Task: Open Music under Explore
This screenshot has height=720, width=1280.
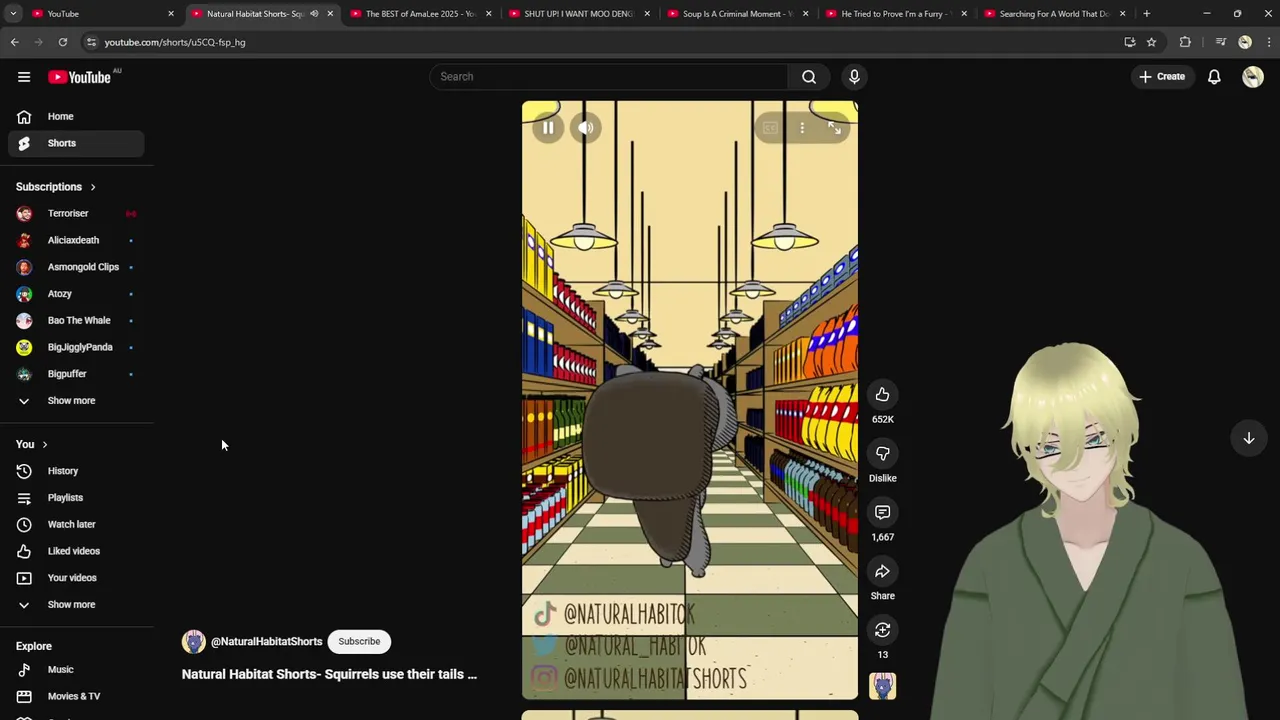Action: [x=76, y=670]
